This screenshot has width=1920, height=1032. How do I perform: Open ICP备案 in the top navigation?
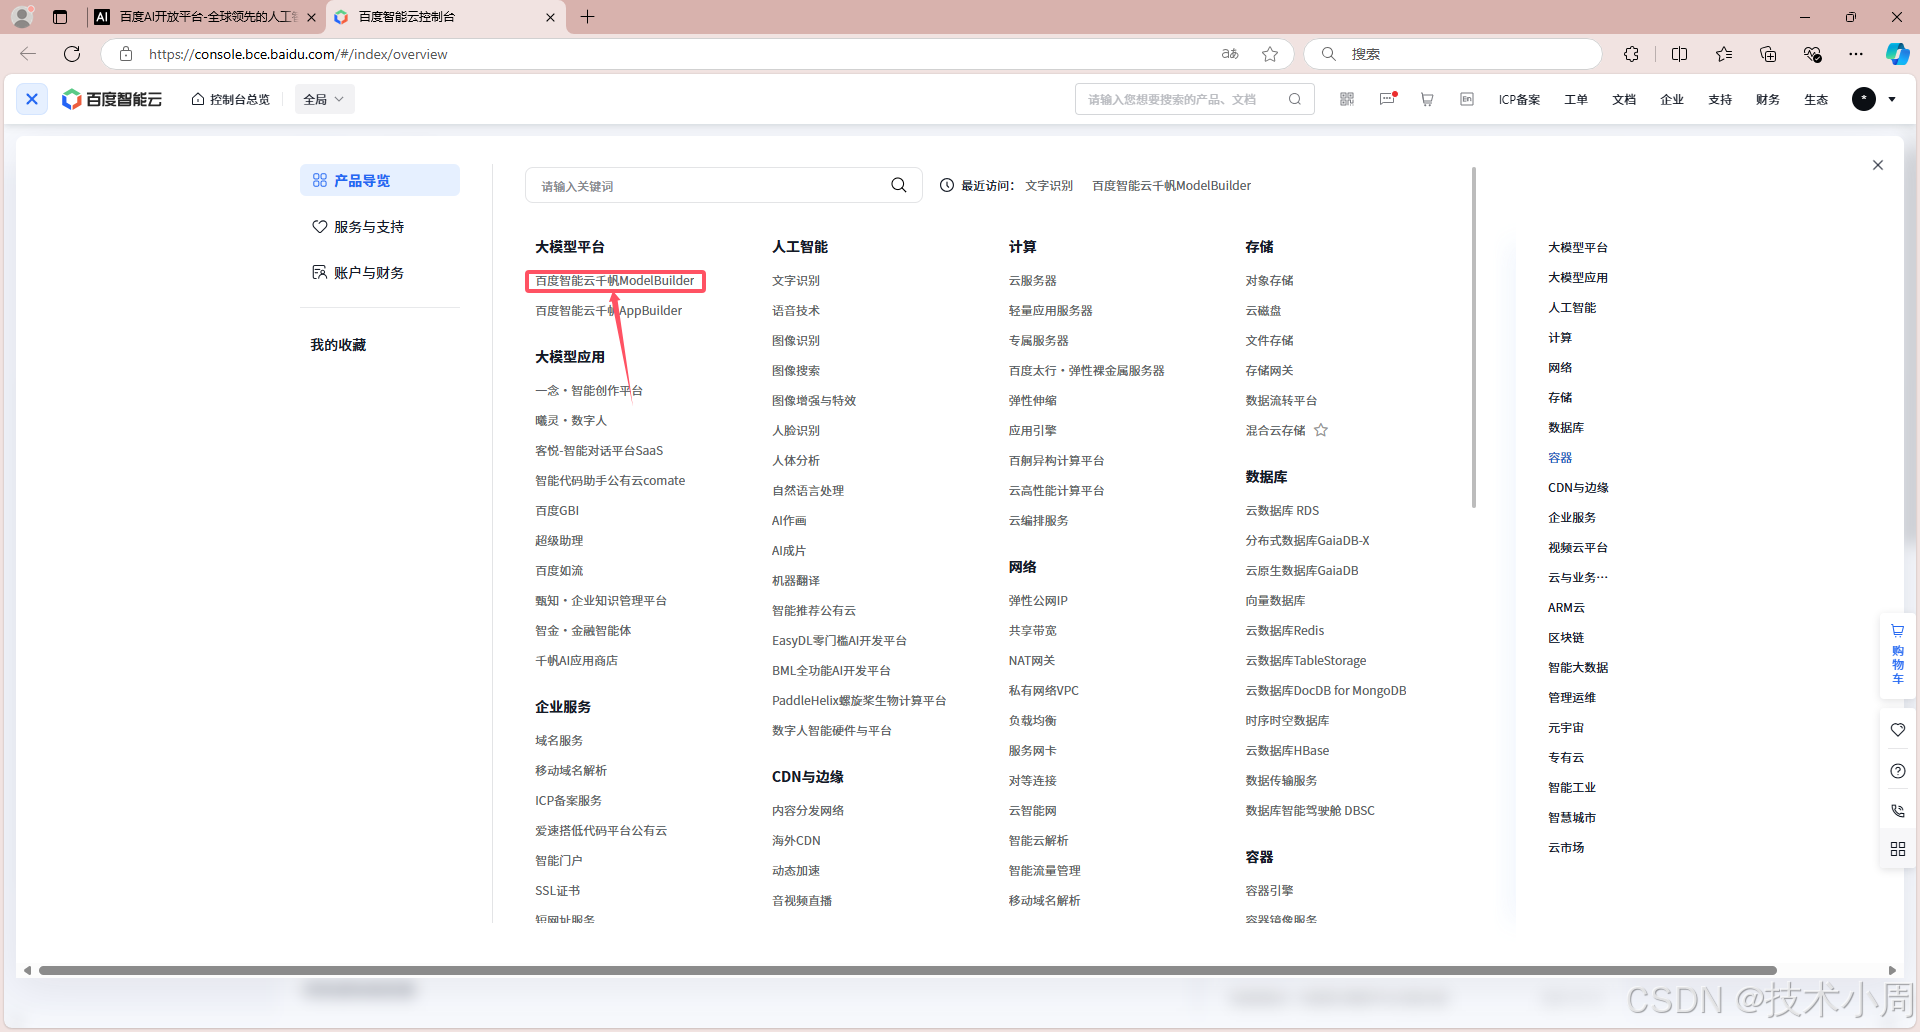1519,99
